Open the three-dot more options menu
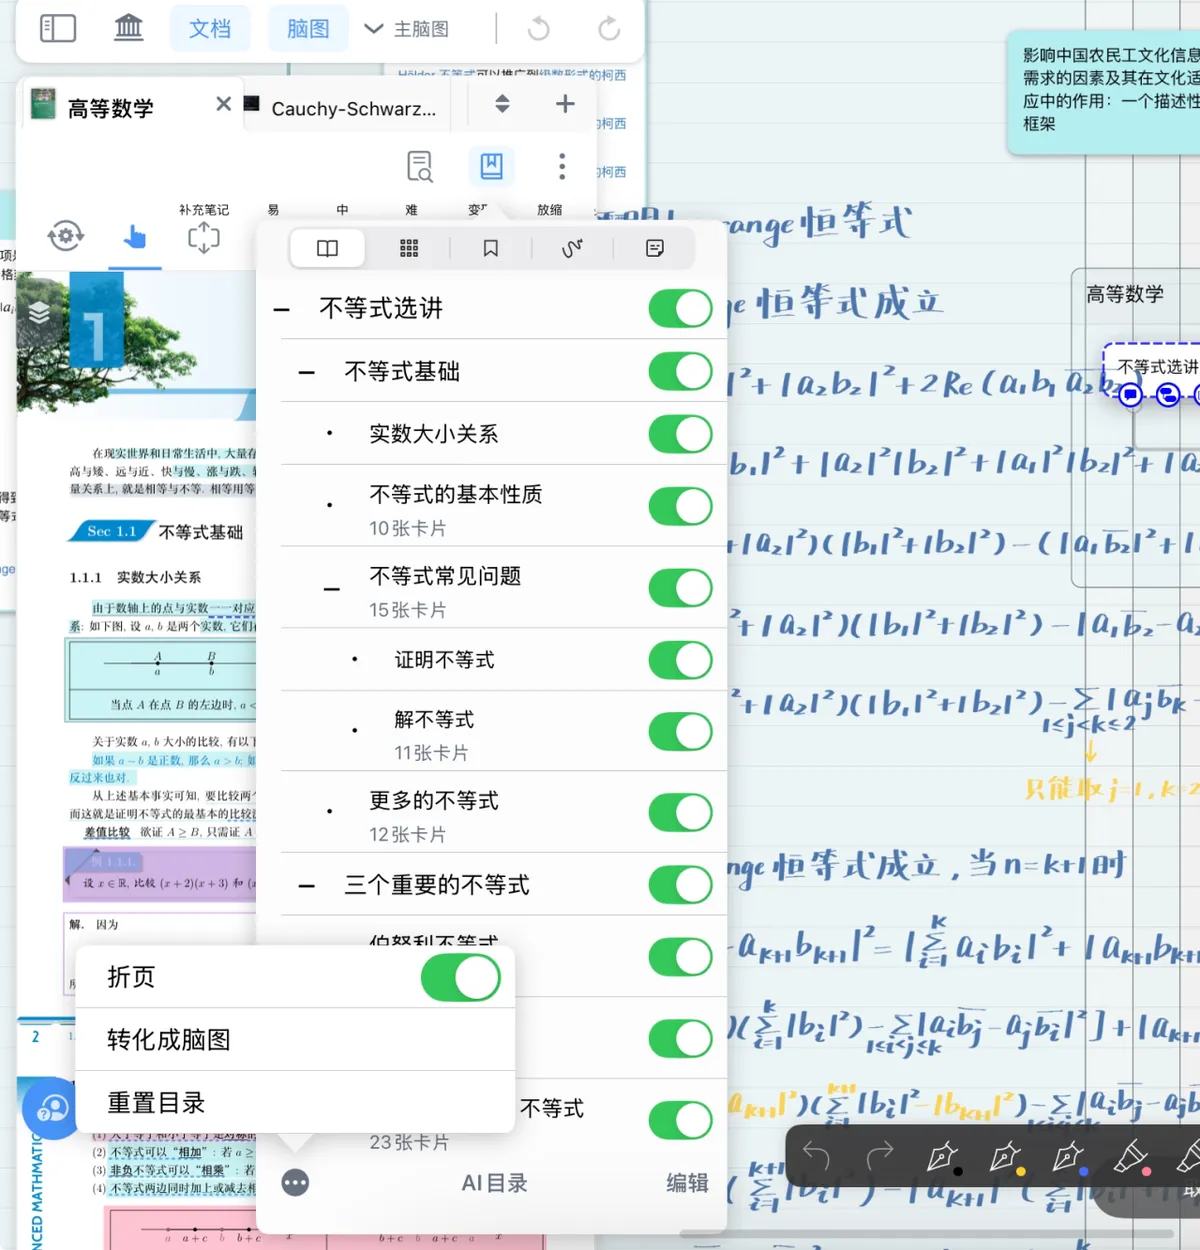 click(x=562, y=166)
